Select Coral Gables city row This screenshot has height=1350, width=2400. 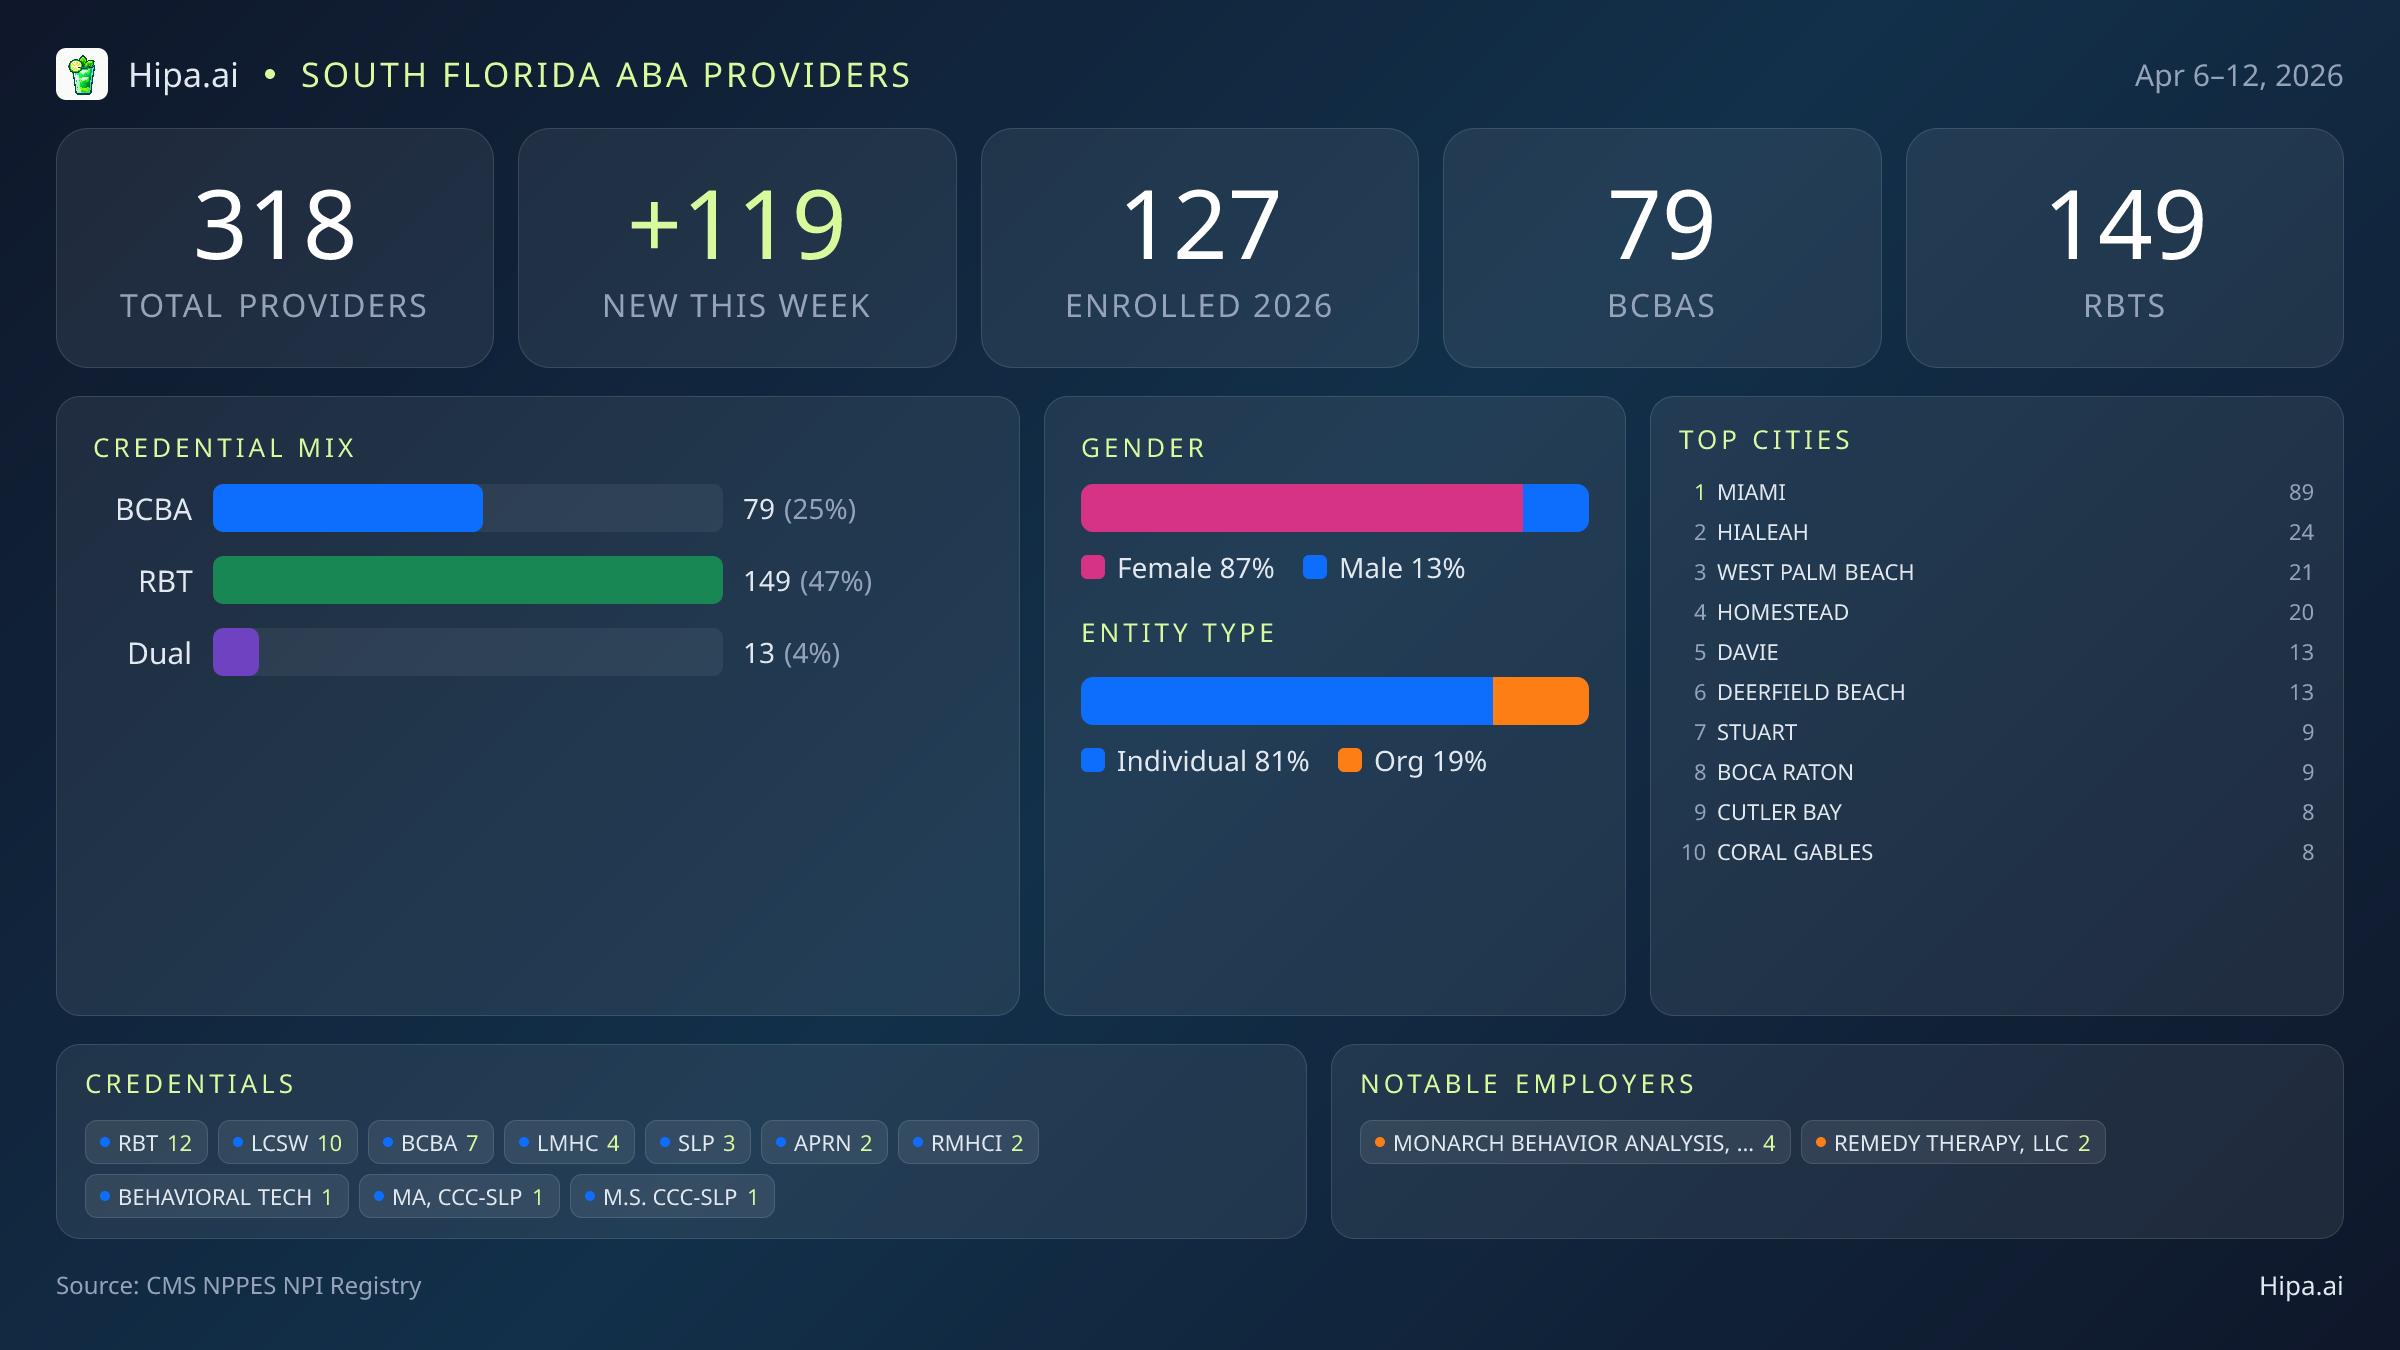tap(1794, 852)
